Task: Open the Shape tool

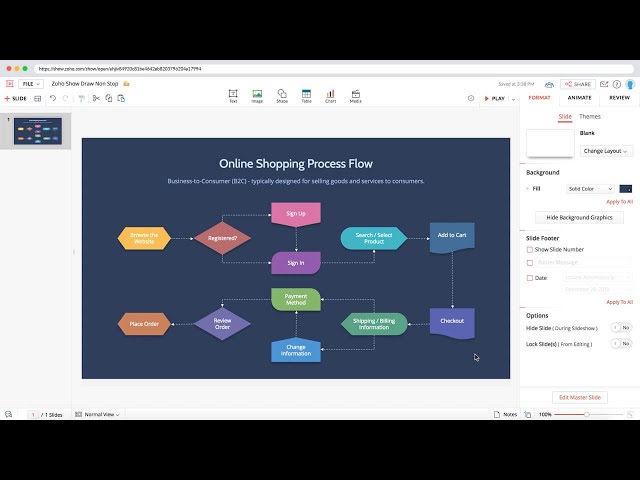Action: [282, 96]
